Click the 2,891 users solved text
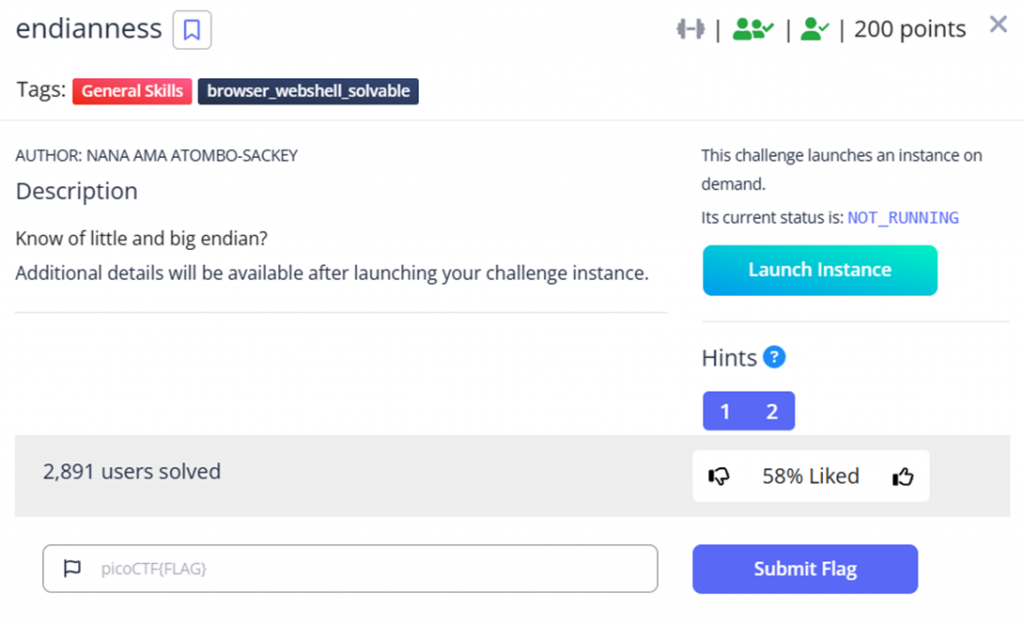The width and height of the screenshot is (1024, 625). tap(132, 471)
